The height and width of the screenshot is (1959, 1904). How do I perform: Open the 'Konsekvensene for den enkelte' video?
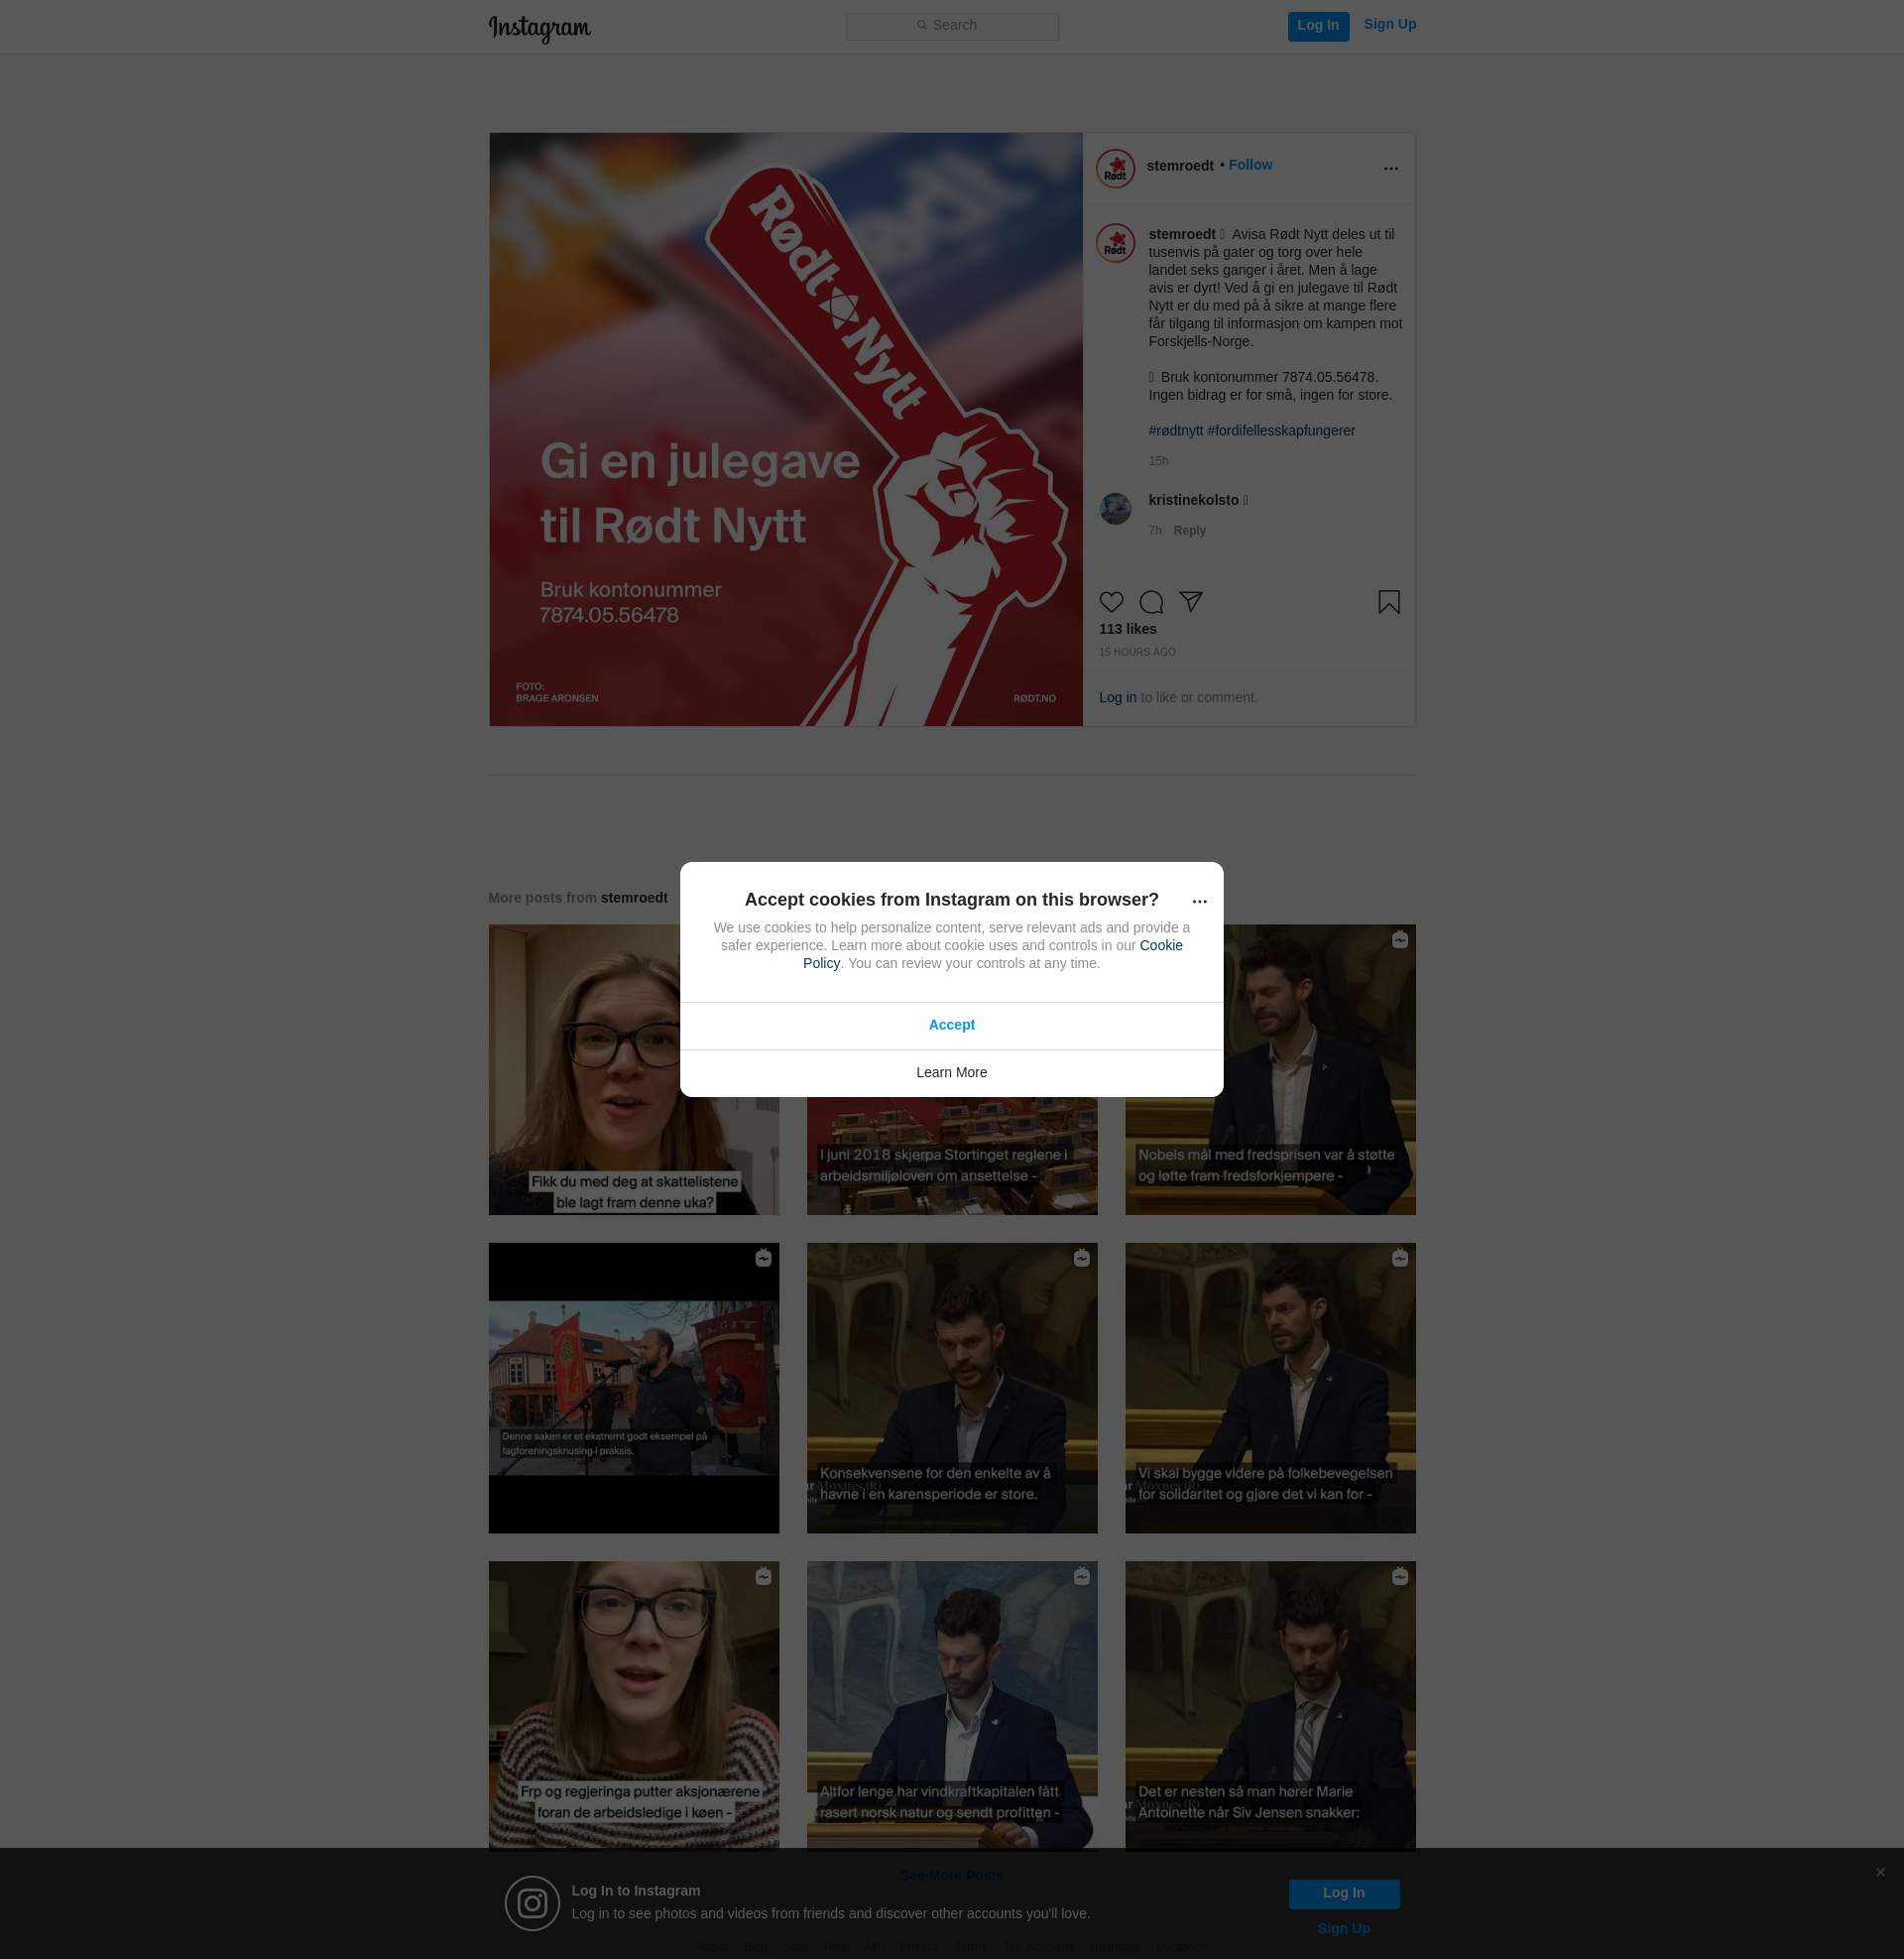click(x=951, y=1388)
